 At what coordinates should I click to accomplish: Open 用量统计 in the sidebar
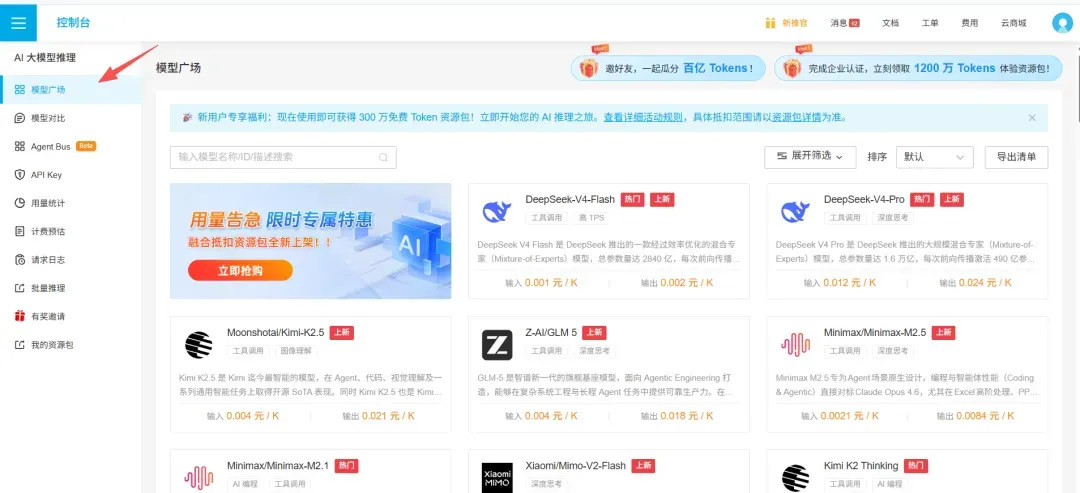[x=70, y=203]
